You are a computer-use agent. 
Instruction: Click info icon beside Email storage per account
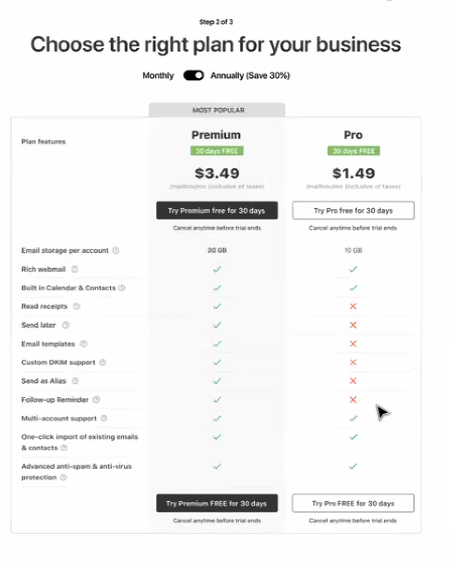pos(116,250)
